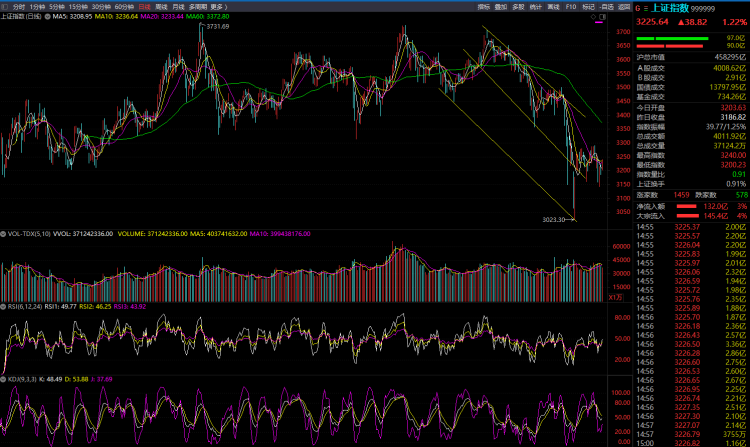Switch chart to 周线 period
Screen dimensions: 750x447
coord(161,7)
